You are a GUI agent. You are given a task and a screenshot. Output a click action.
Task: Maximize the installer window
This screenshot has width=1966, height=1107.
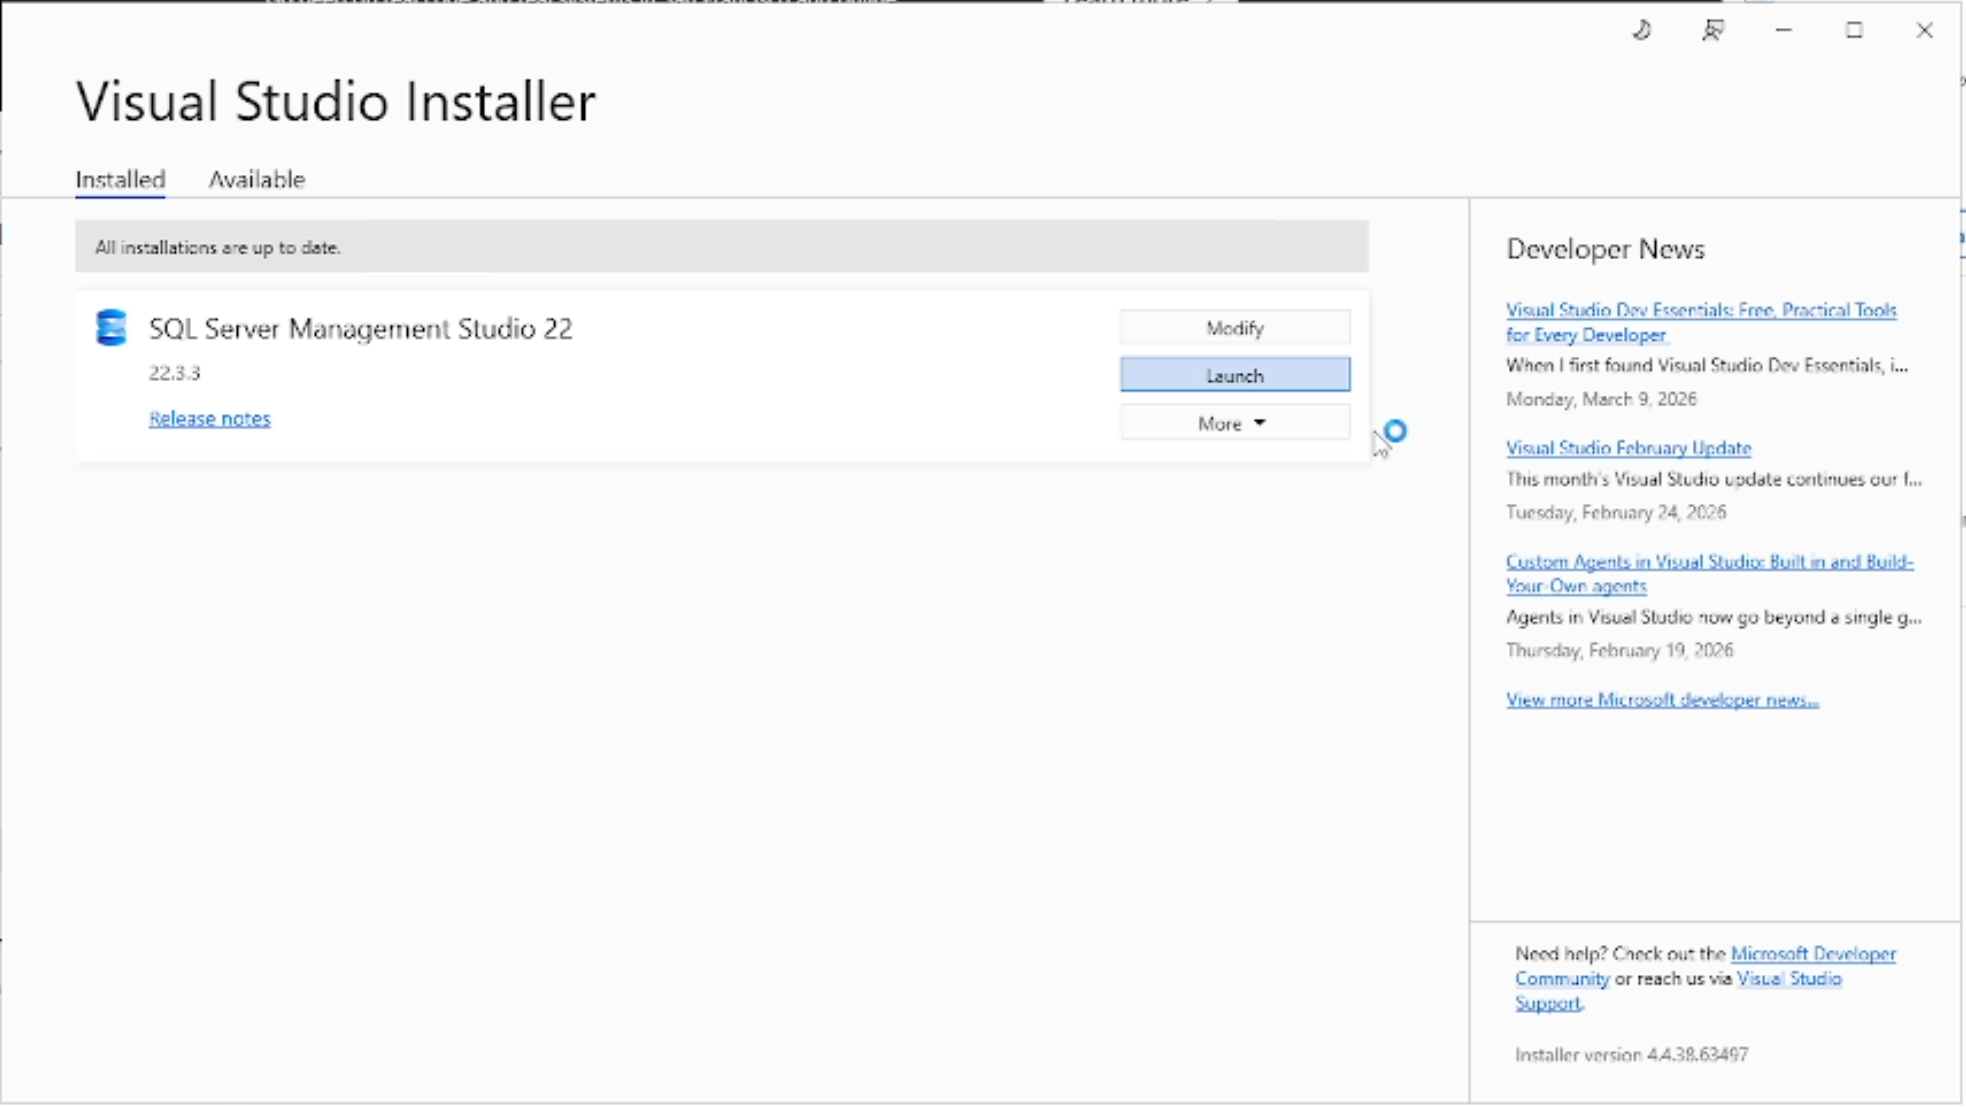click(1854, 30)
